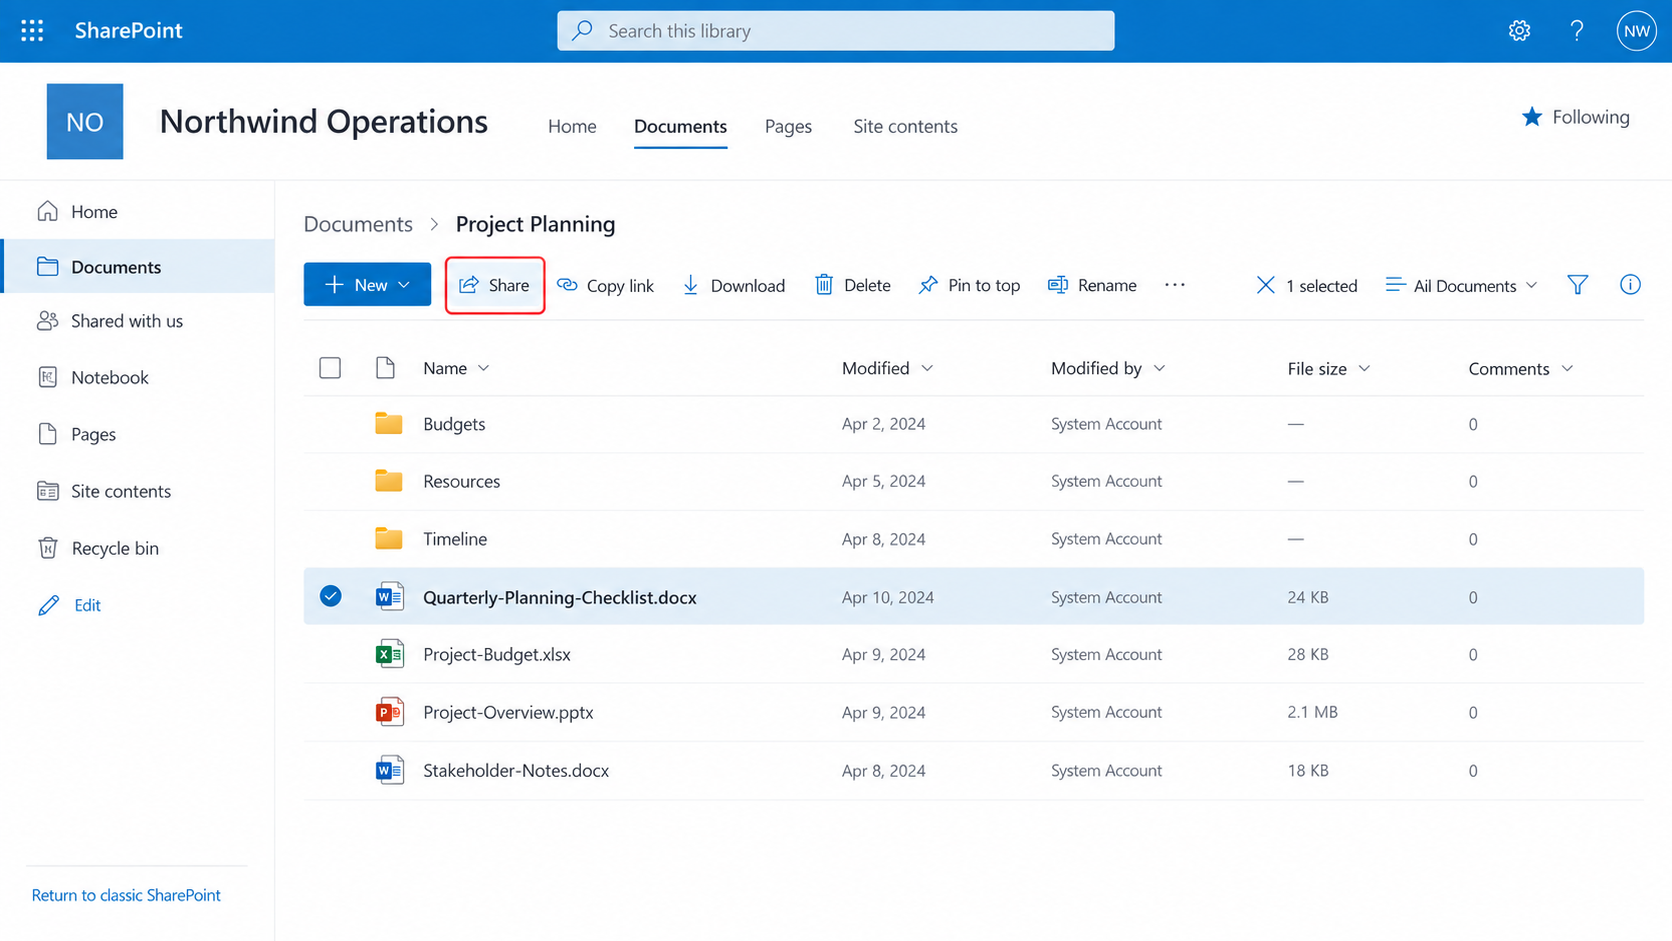Image resolution: width=1672 pixels, height=941 pixels.
Task: Open the New button dropdown chevron
Action: [x=404, y=285]
